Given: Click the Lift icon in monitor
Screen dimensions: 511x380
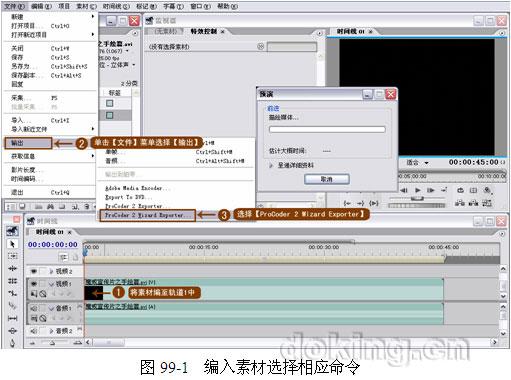Looking at the screenshot, I should (460, 203).
